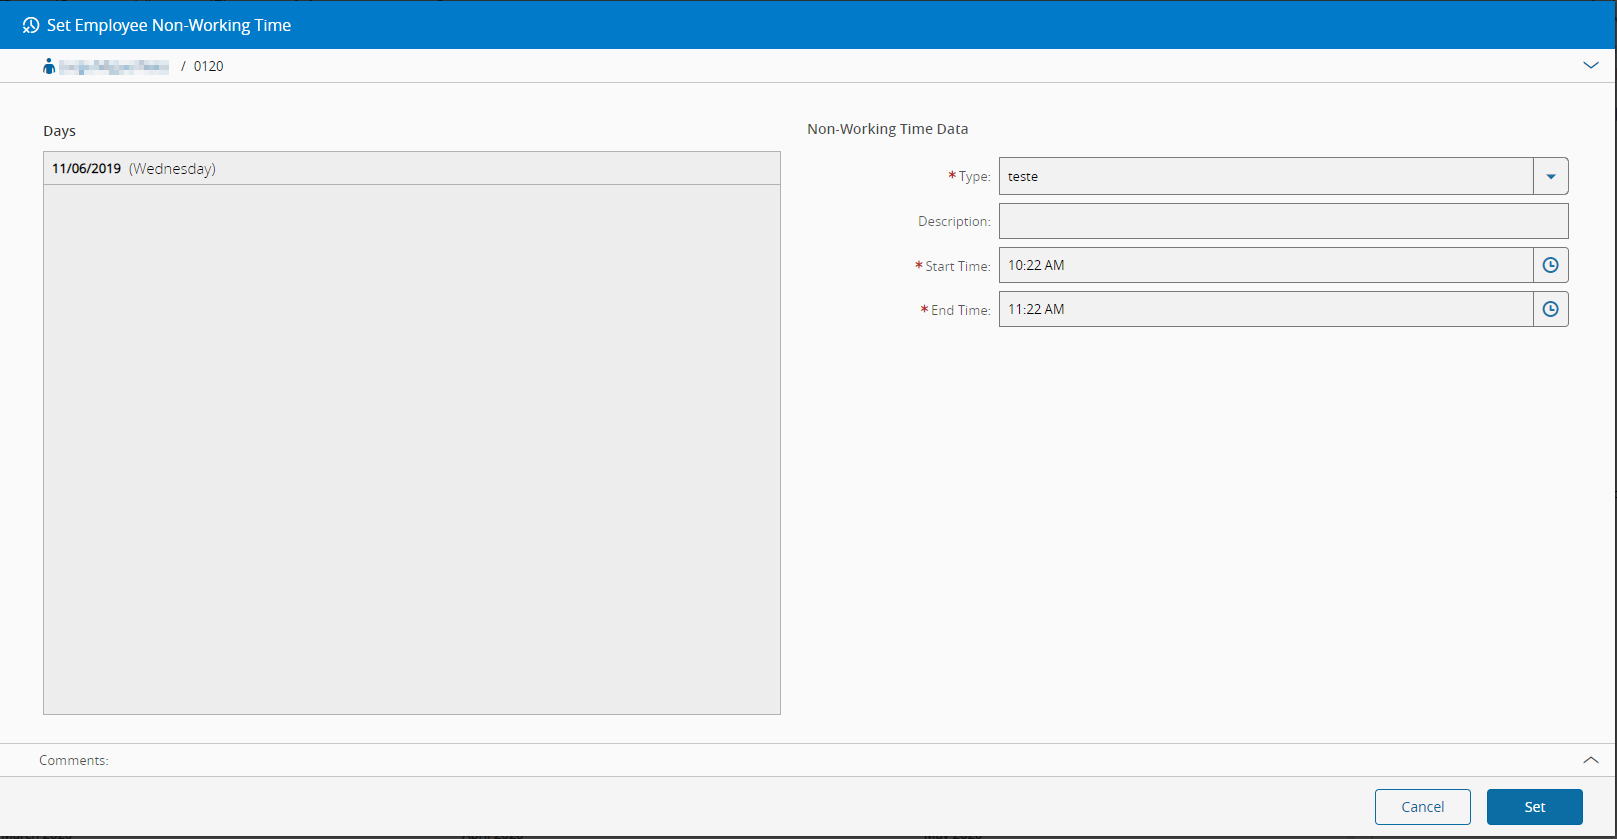
Task: Click into the End Time field 11:22 AM
Action: (x=1266, y=309)
